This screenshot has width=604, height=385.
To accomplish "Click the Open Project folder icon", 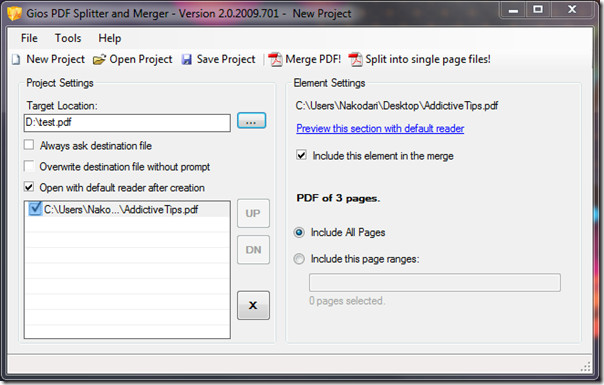I will [99, 60].
